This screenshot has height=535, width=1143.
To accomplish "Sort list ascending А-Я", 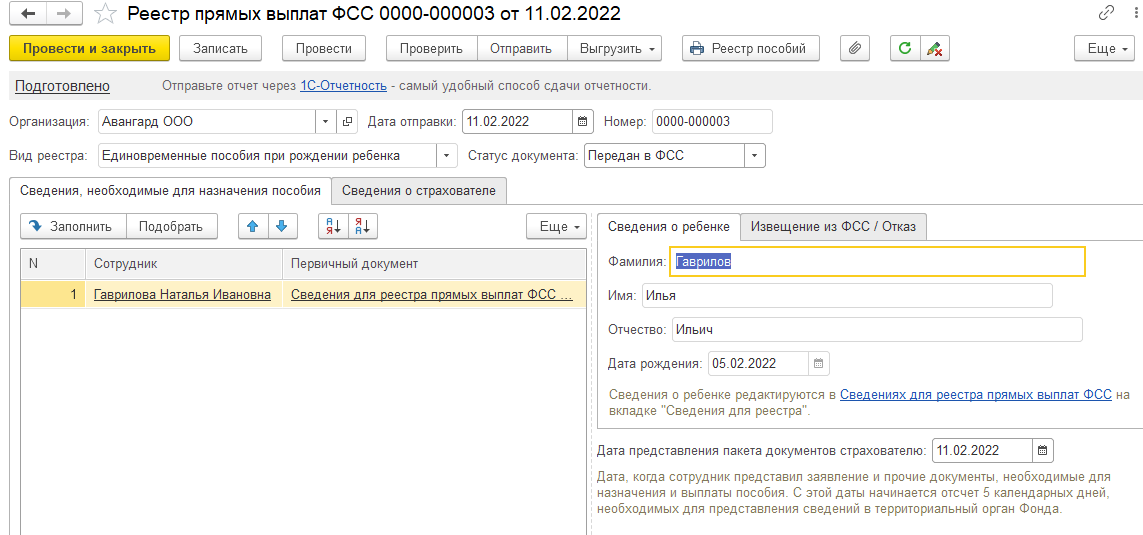I will 334,227.
